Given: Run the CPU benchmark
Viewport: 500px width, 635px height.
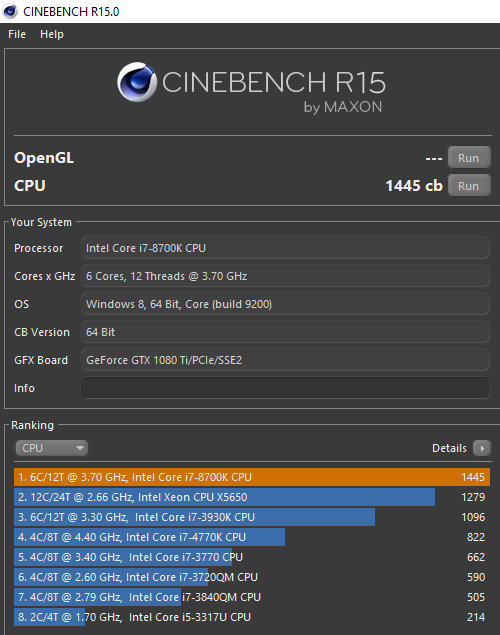Looking at the screenshot, I should pos(469,185).
